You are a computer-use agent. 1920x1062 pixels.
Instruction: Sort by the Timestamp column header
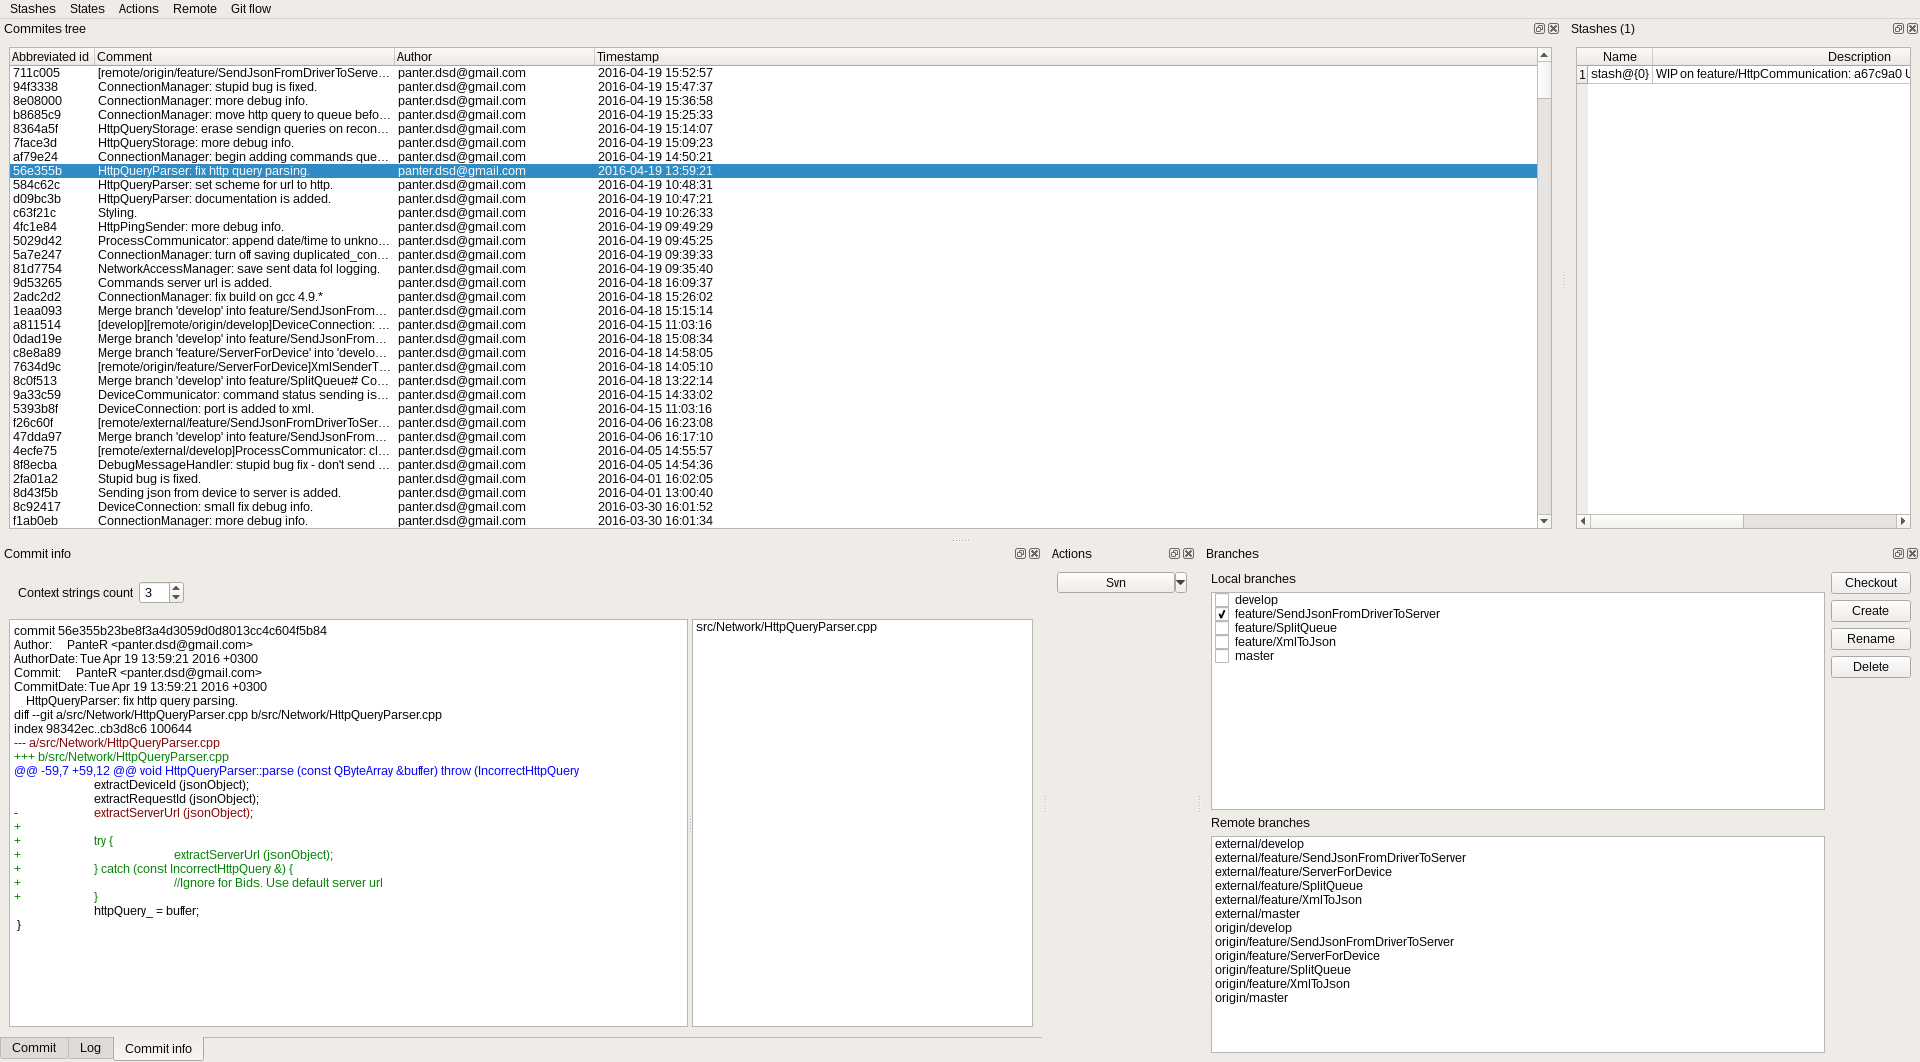click(x=1065, y=57)
